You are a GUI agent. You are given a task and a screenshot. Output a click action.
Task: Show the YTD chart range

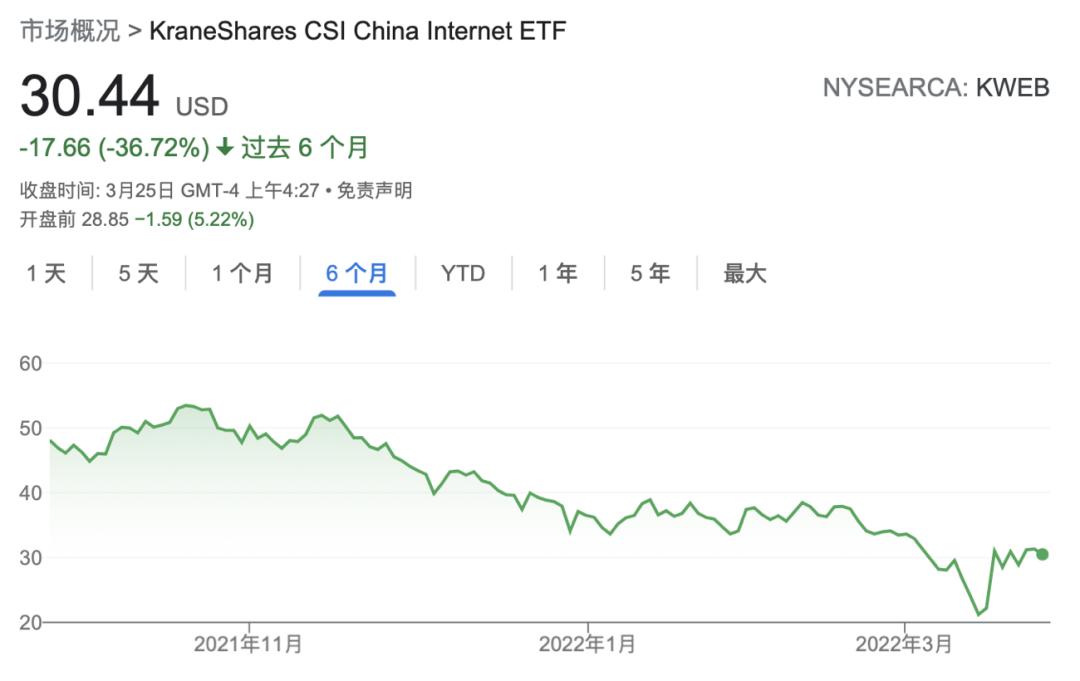[463, 274]
